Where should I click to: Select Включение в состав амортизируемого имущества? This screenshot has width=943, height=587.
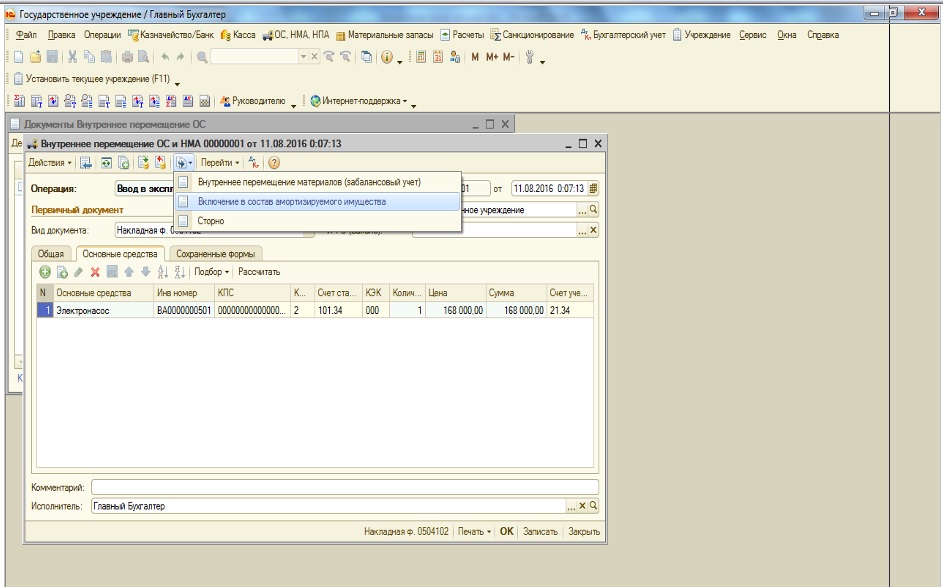291,202
